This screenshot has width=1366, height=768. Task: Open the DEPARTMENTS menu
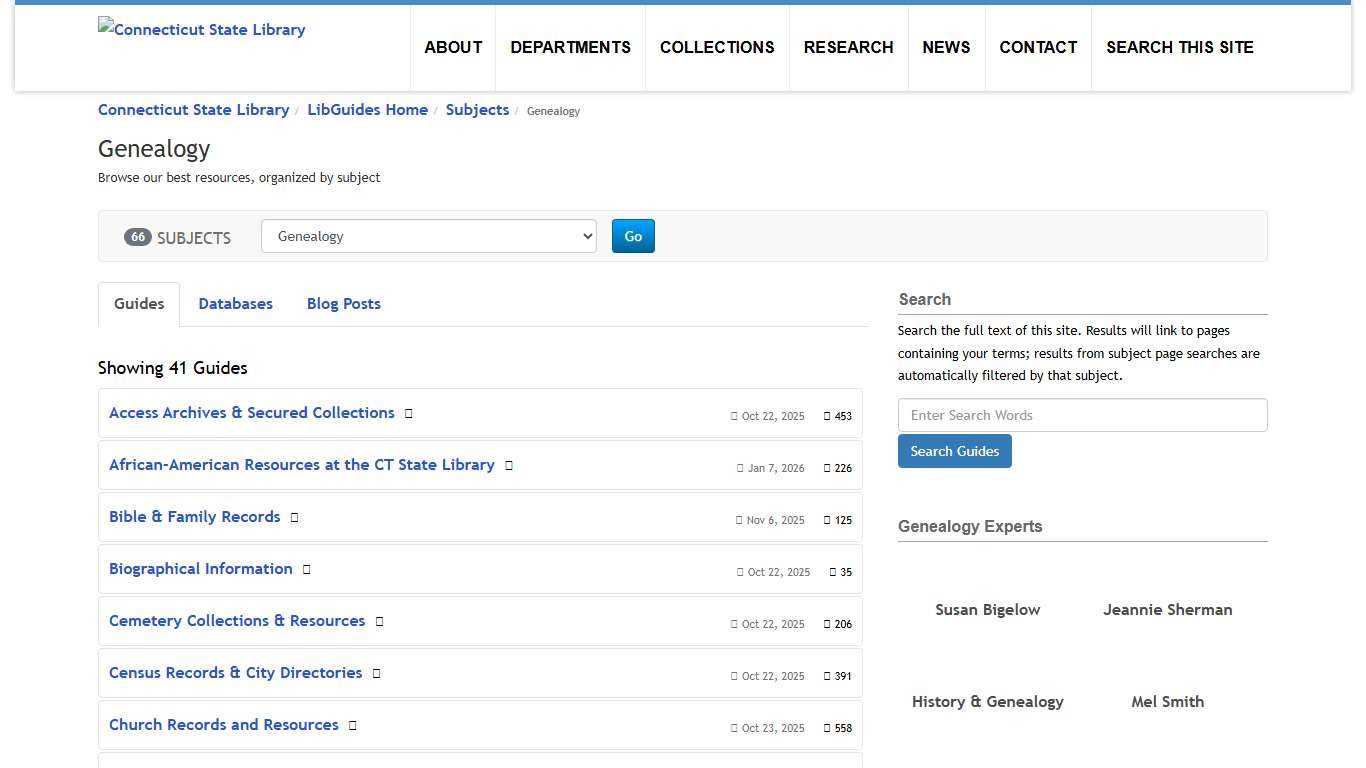point(570,47)
